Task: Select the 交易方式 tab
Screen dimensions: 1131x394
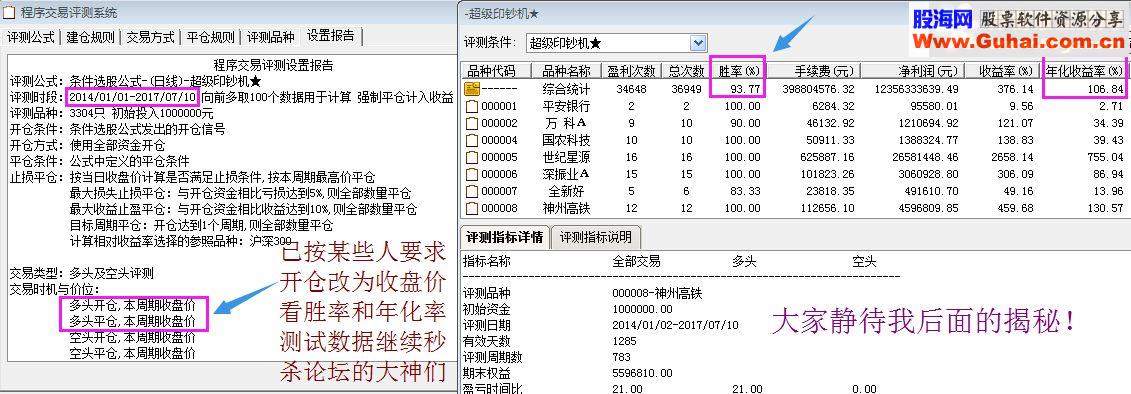Action: [150, 37]
